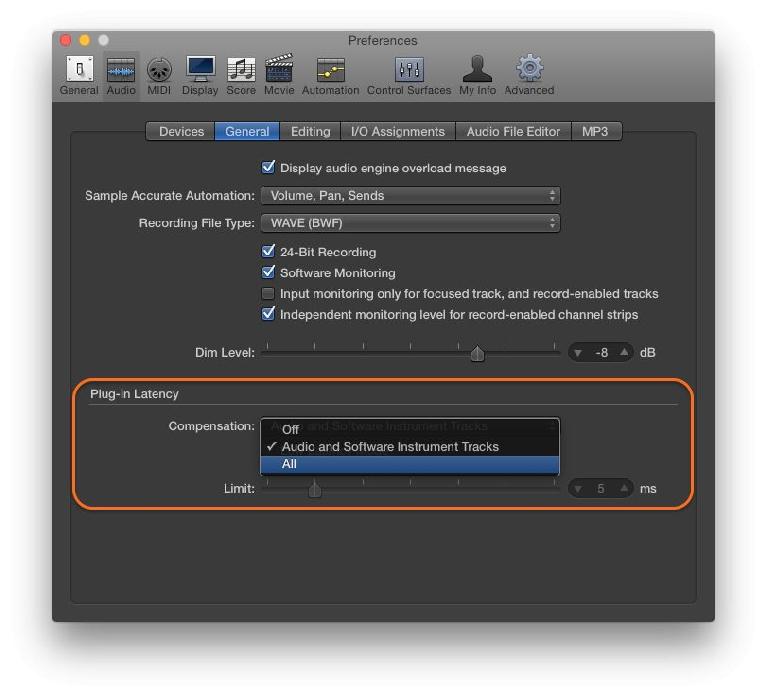The height and width of the screenshot is (698, 768).
Task: Switch to the MP3 tab
Action: 596,132
